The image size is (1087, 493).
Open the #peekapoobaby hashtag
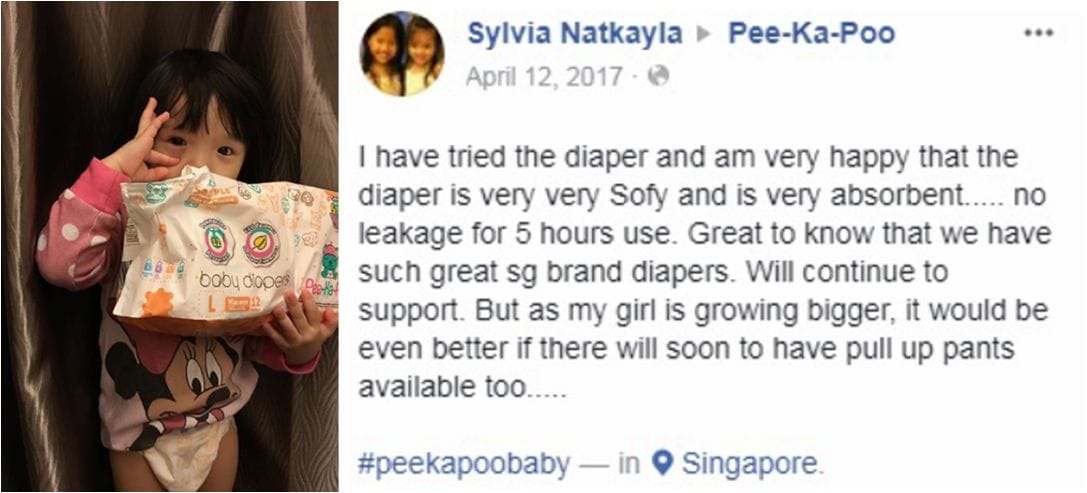pos(464,463)
